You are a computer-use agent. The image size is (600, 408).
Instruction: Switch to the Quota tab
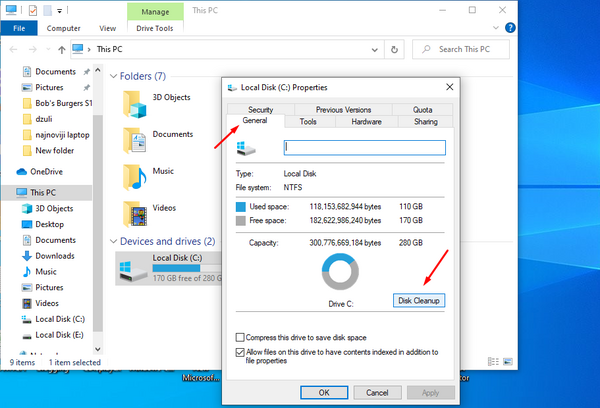(x=422, y=109)
